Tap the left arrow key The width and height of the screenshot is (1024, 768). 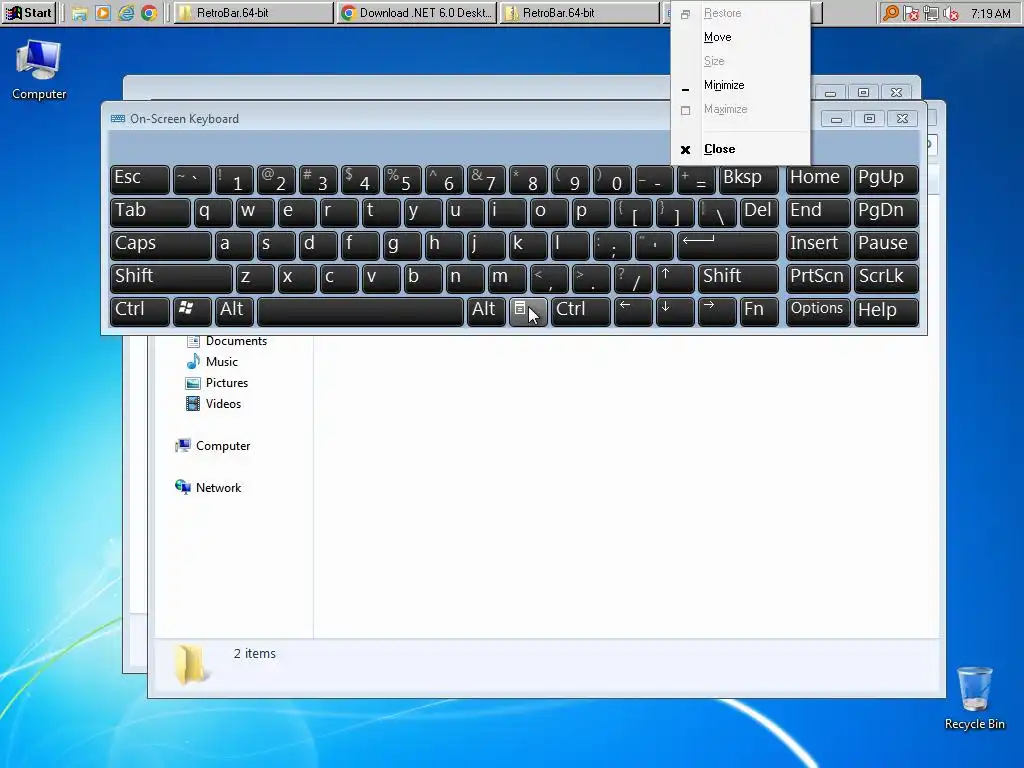coord(633,311)
